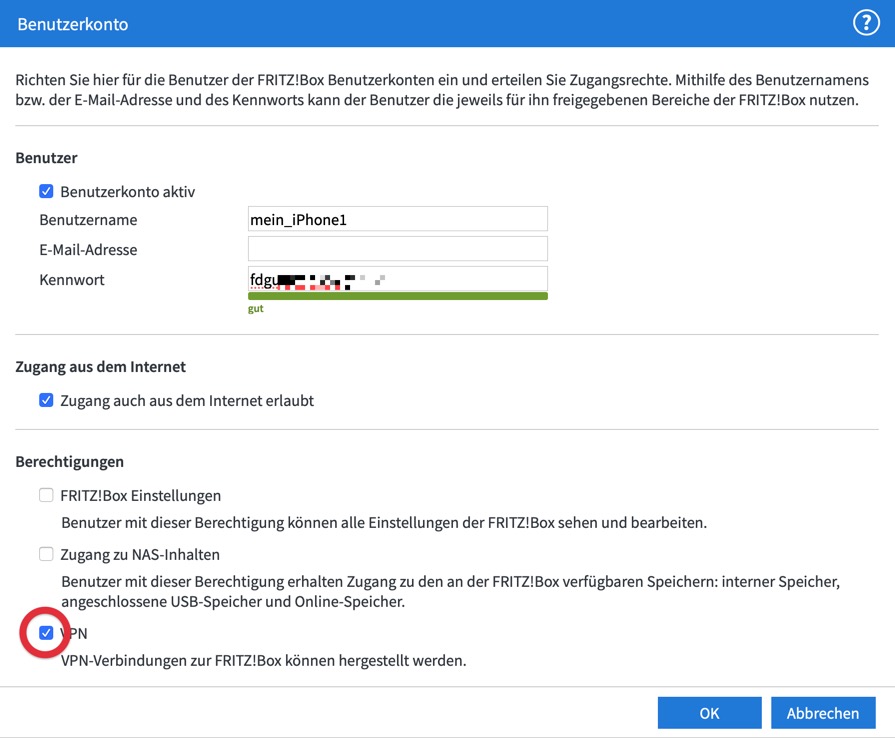Click the Benutzerkonto dialog title
Screen dimensions: 895x738
[x=73, y=23]
